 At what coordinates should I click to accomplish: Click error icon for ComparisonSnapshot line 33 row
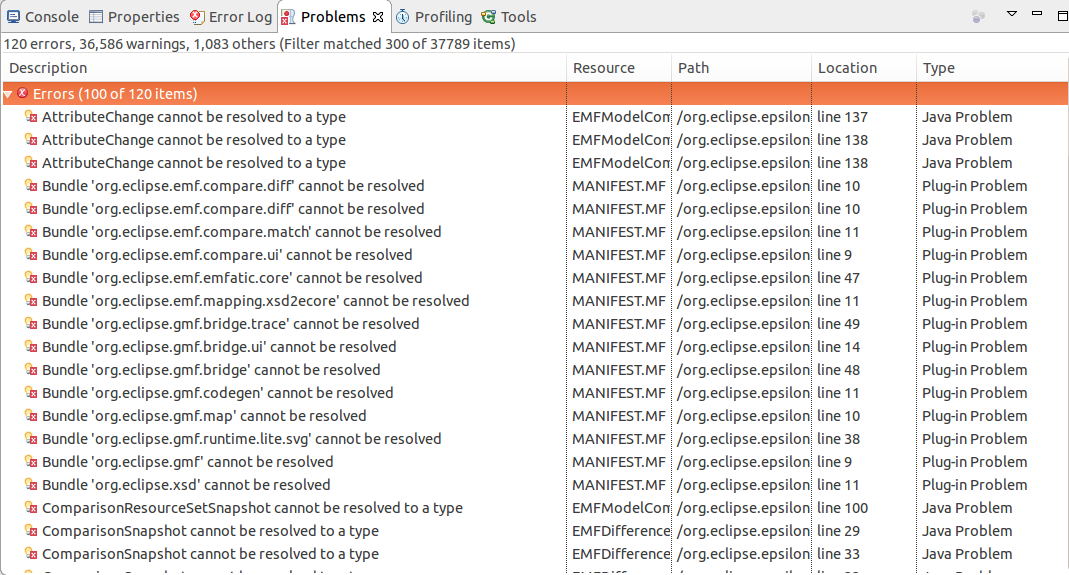[31, 554]
